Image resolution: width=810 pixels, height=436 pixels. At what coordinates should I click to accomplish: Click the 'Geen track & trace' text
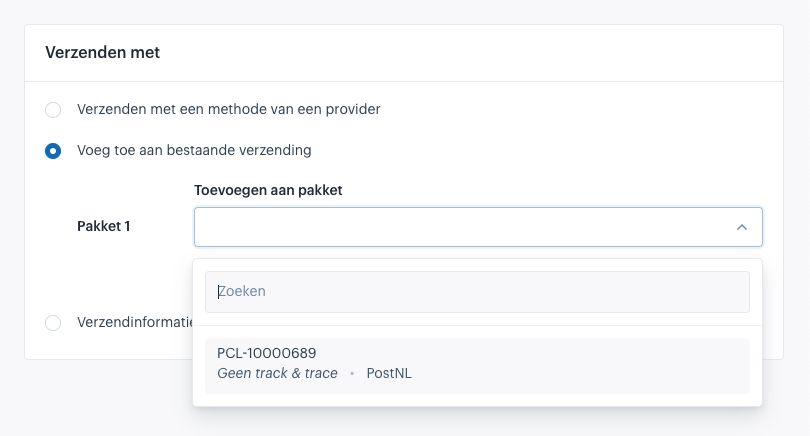click(x=276, y=374)
